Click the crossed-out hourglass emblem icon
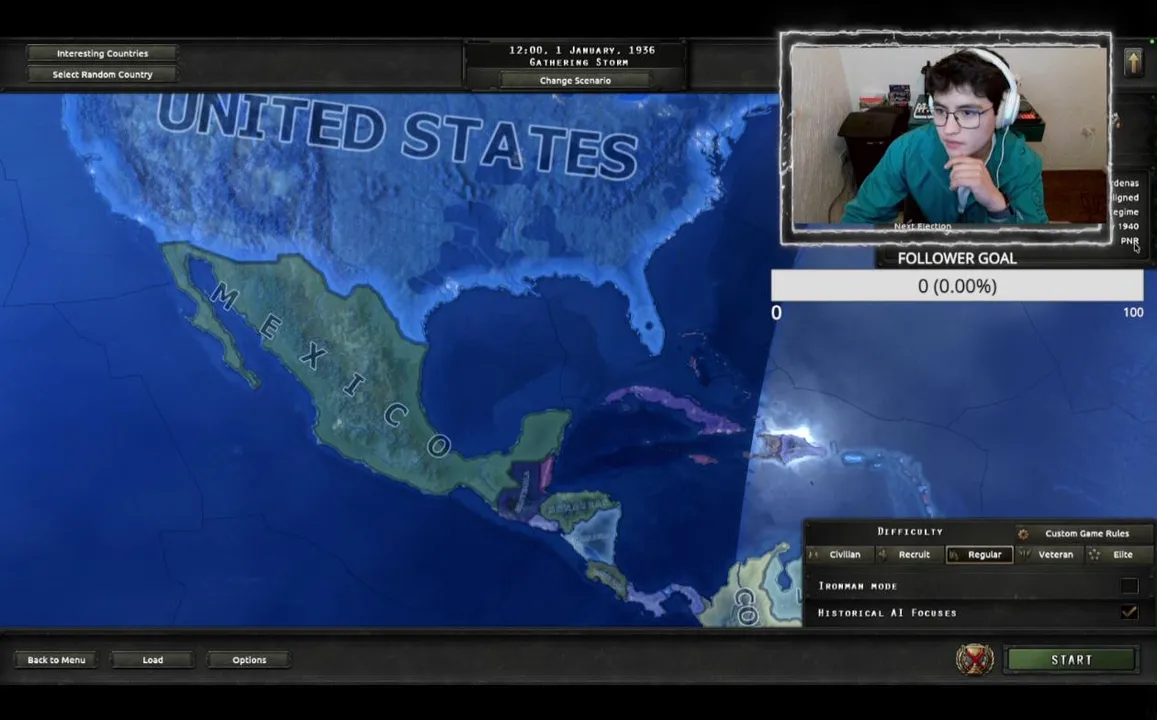Viewport: 1157px width, 720px height. (975, 659)
